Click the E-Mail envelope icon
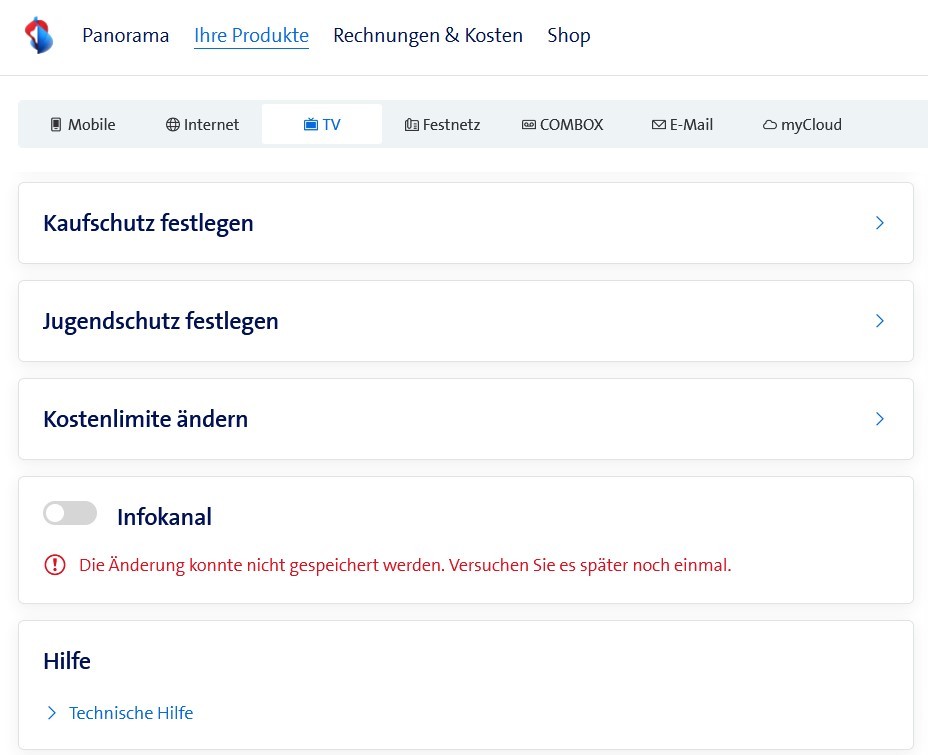 coord(658,125)
